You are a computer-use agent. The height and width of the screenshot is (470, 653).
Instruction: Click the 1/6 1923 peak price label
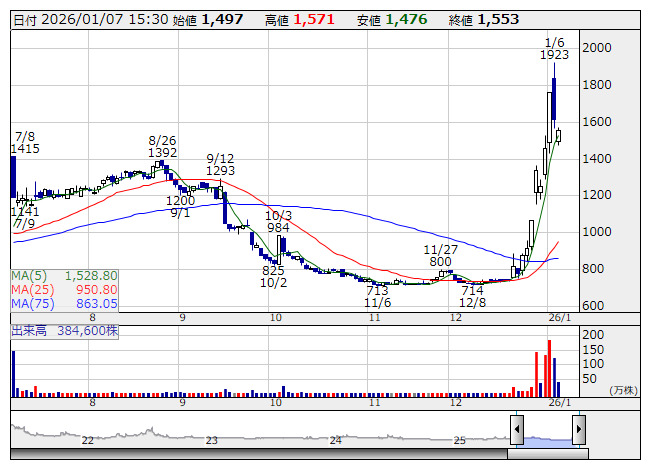(554, 48)
